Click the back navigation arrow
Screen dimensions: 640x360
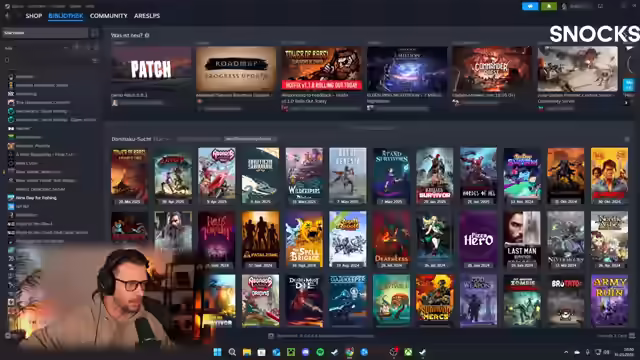(x=8, y=16)
